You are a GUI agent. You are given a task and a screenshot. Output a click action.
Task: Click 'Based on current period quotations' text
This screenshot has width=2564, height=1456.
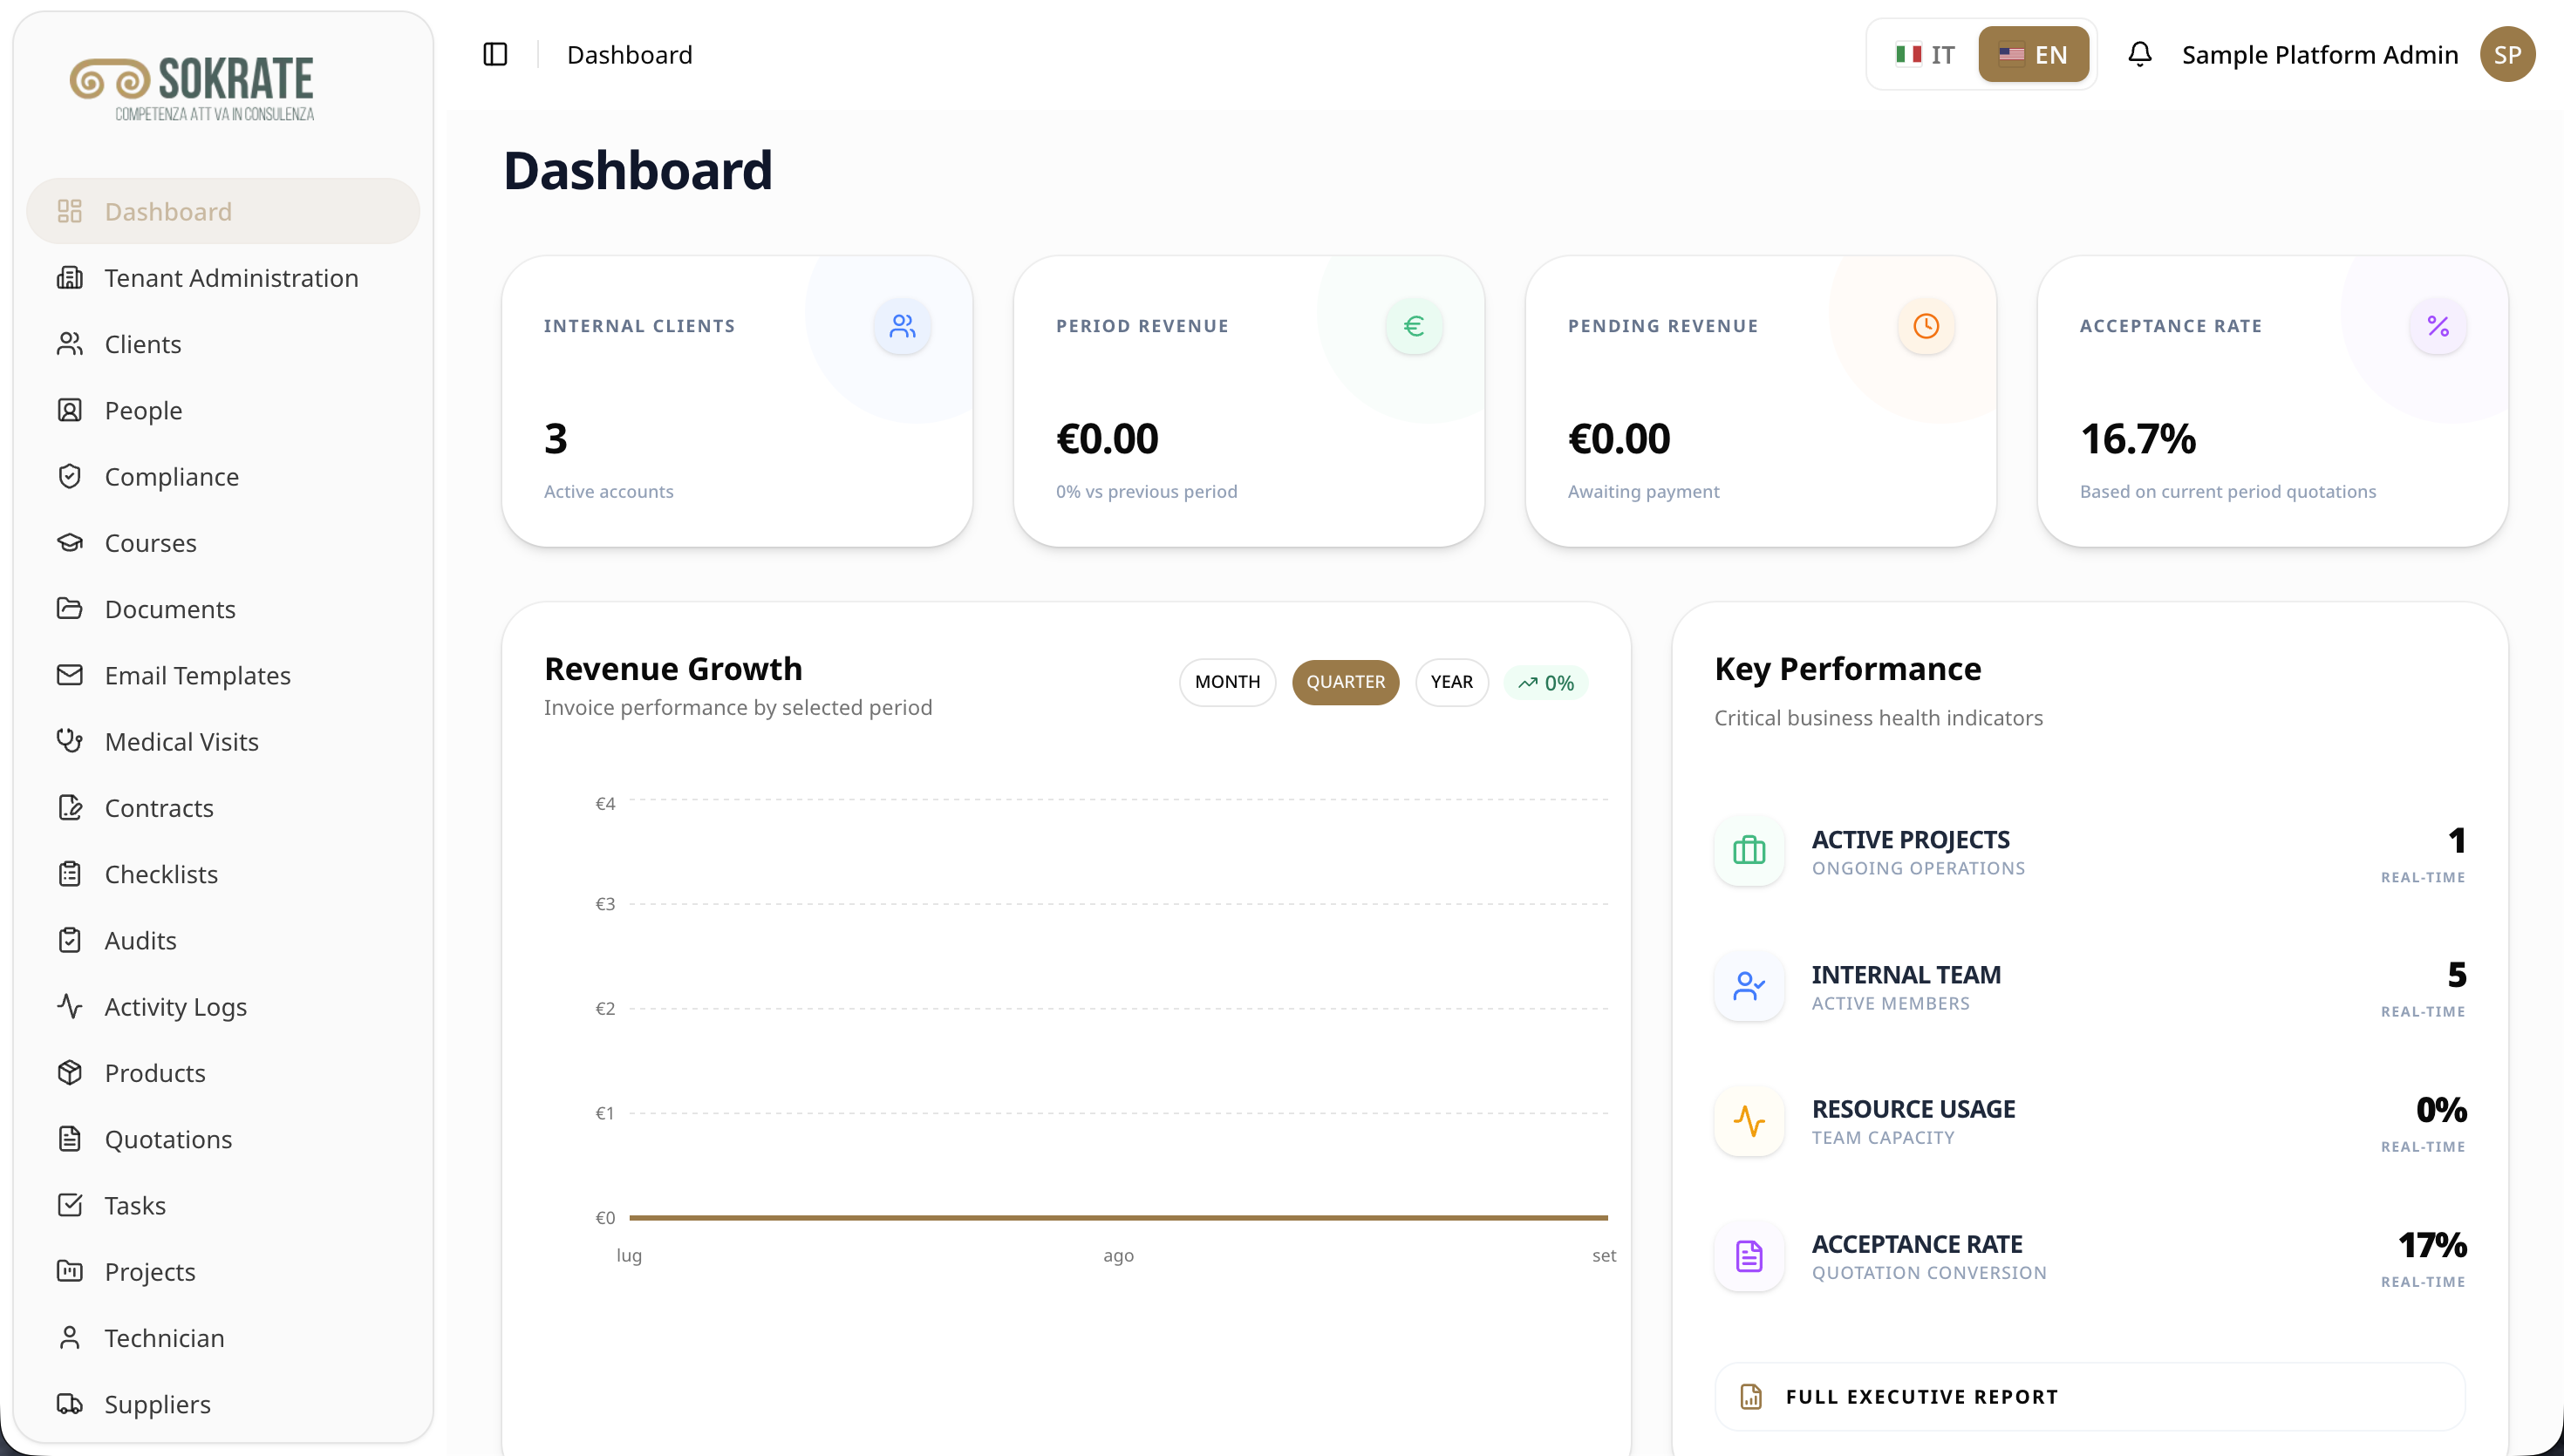[2228, 491]
